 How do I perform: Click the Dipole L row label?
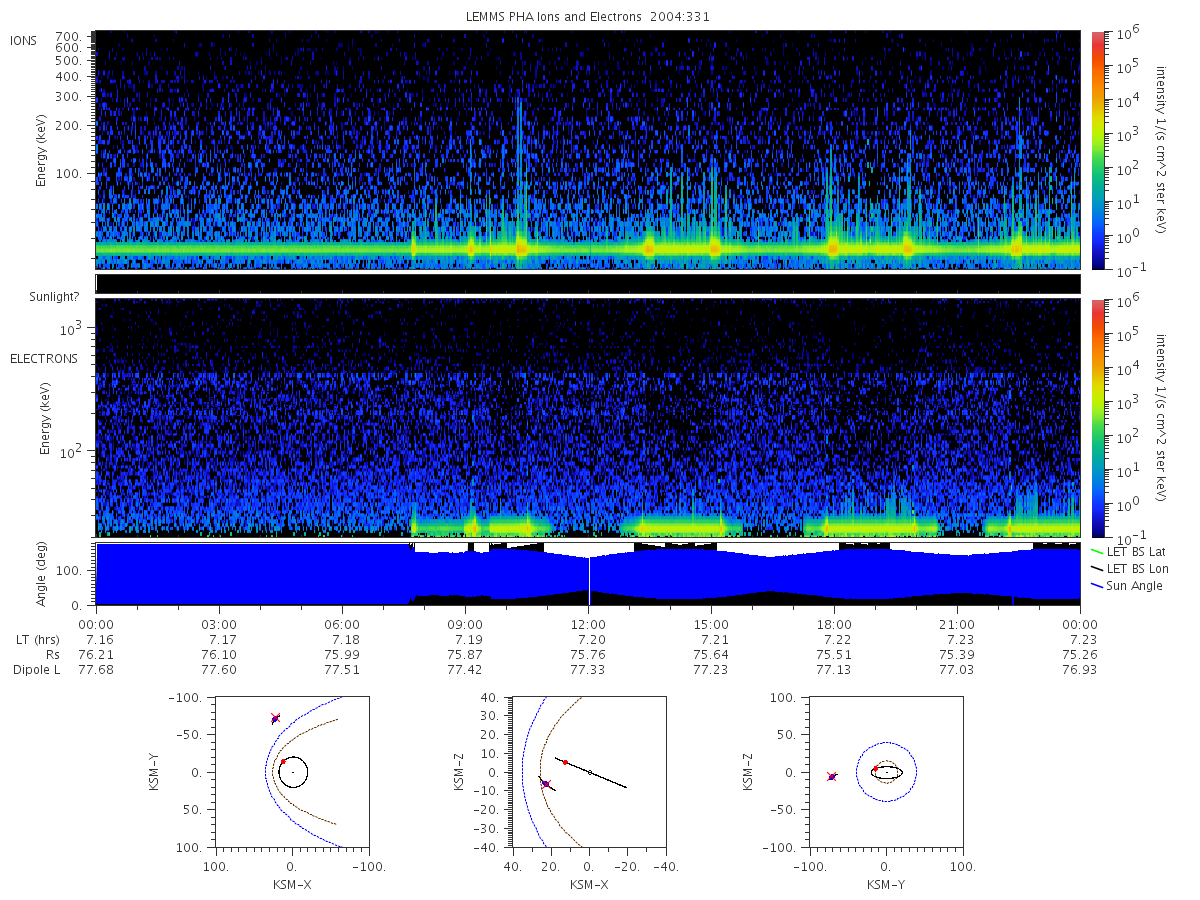pos(37,669)
